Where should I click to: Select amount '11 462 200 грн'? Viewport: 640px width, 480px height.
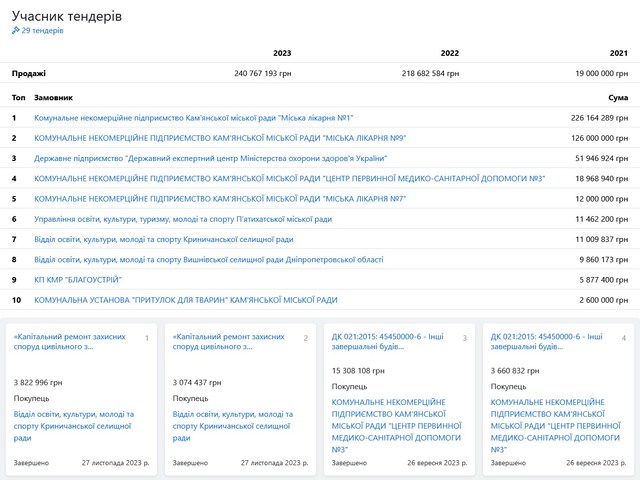[x=602, y=219]
